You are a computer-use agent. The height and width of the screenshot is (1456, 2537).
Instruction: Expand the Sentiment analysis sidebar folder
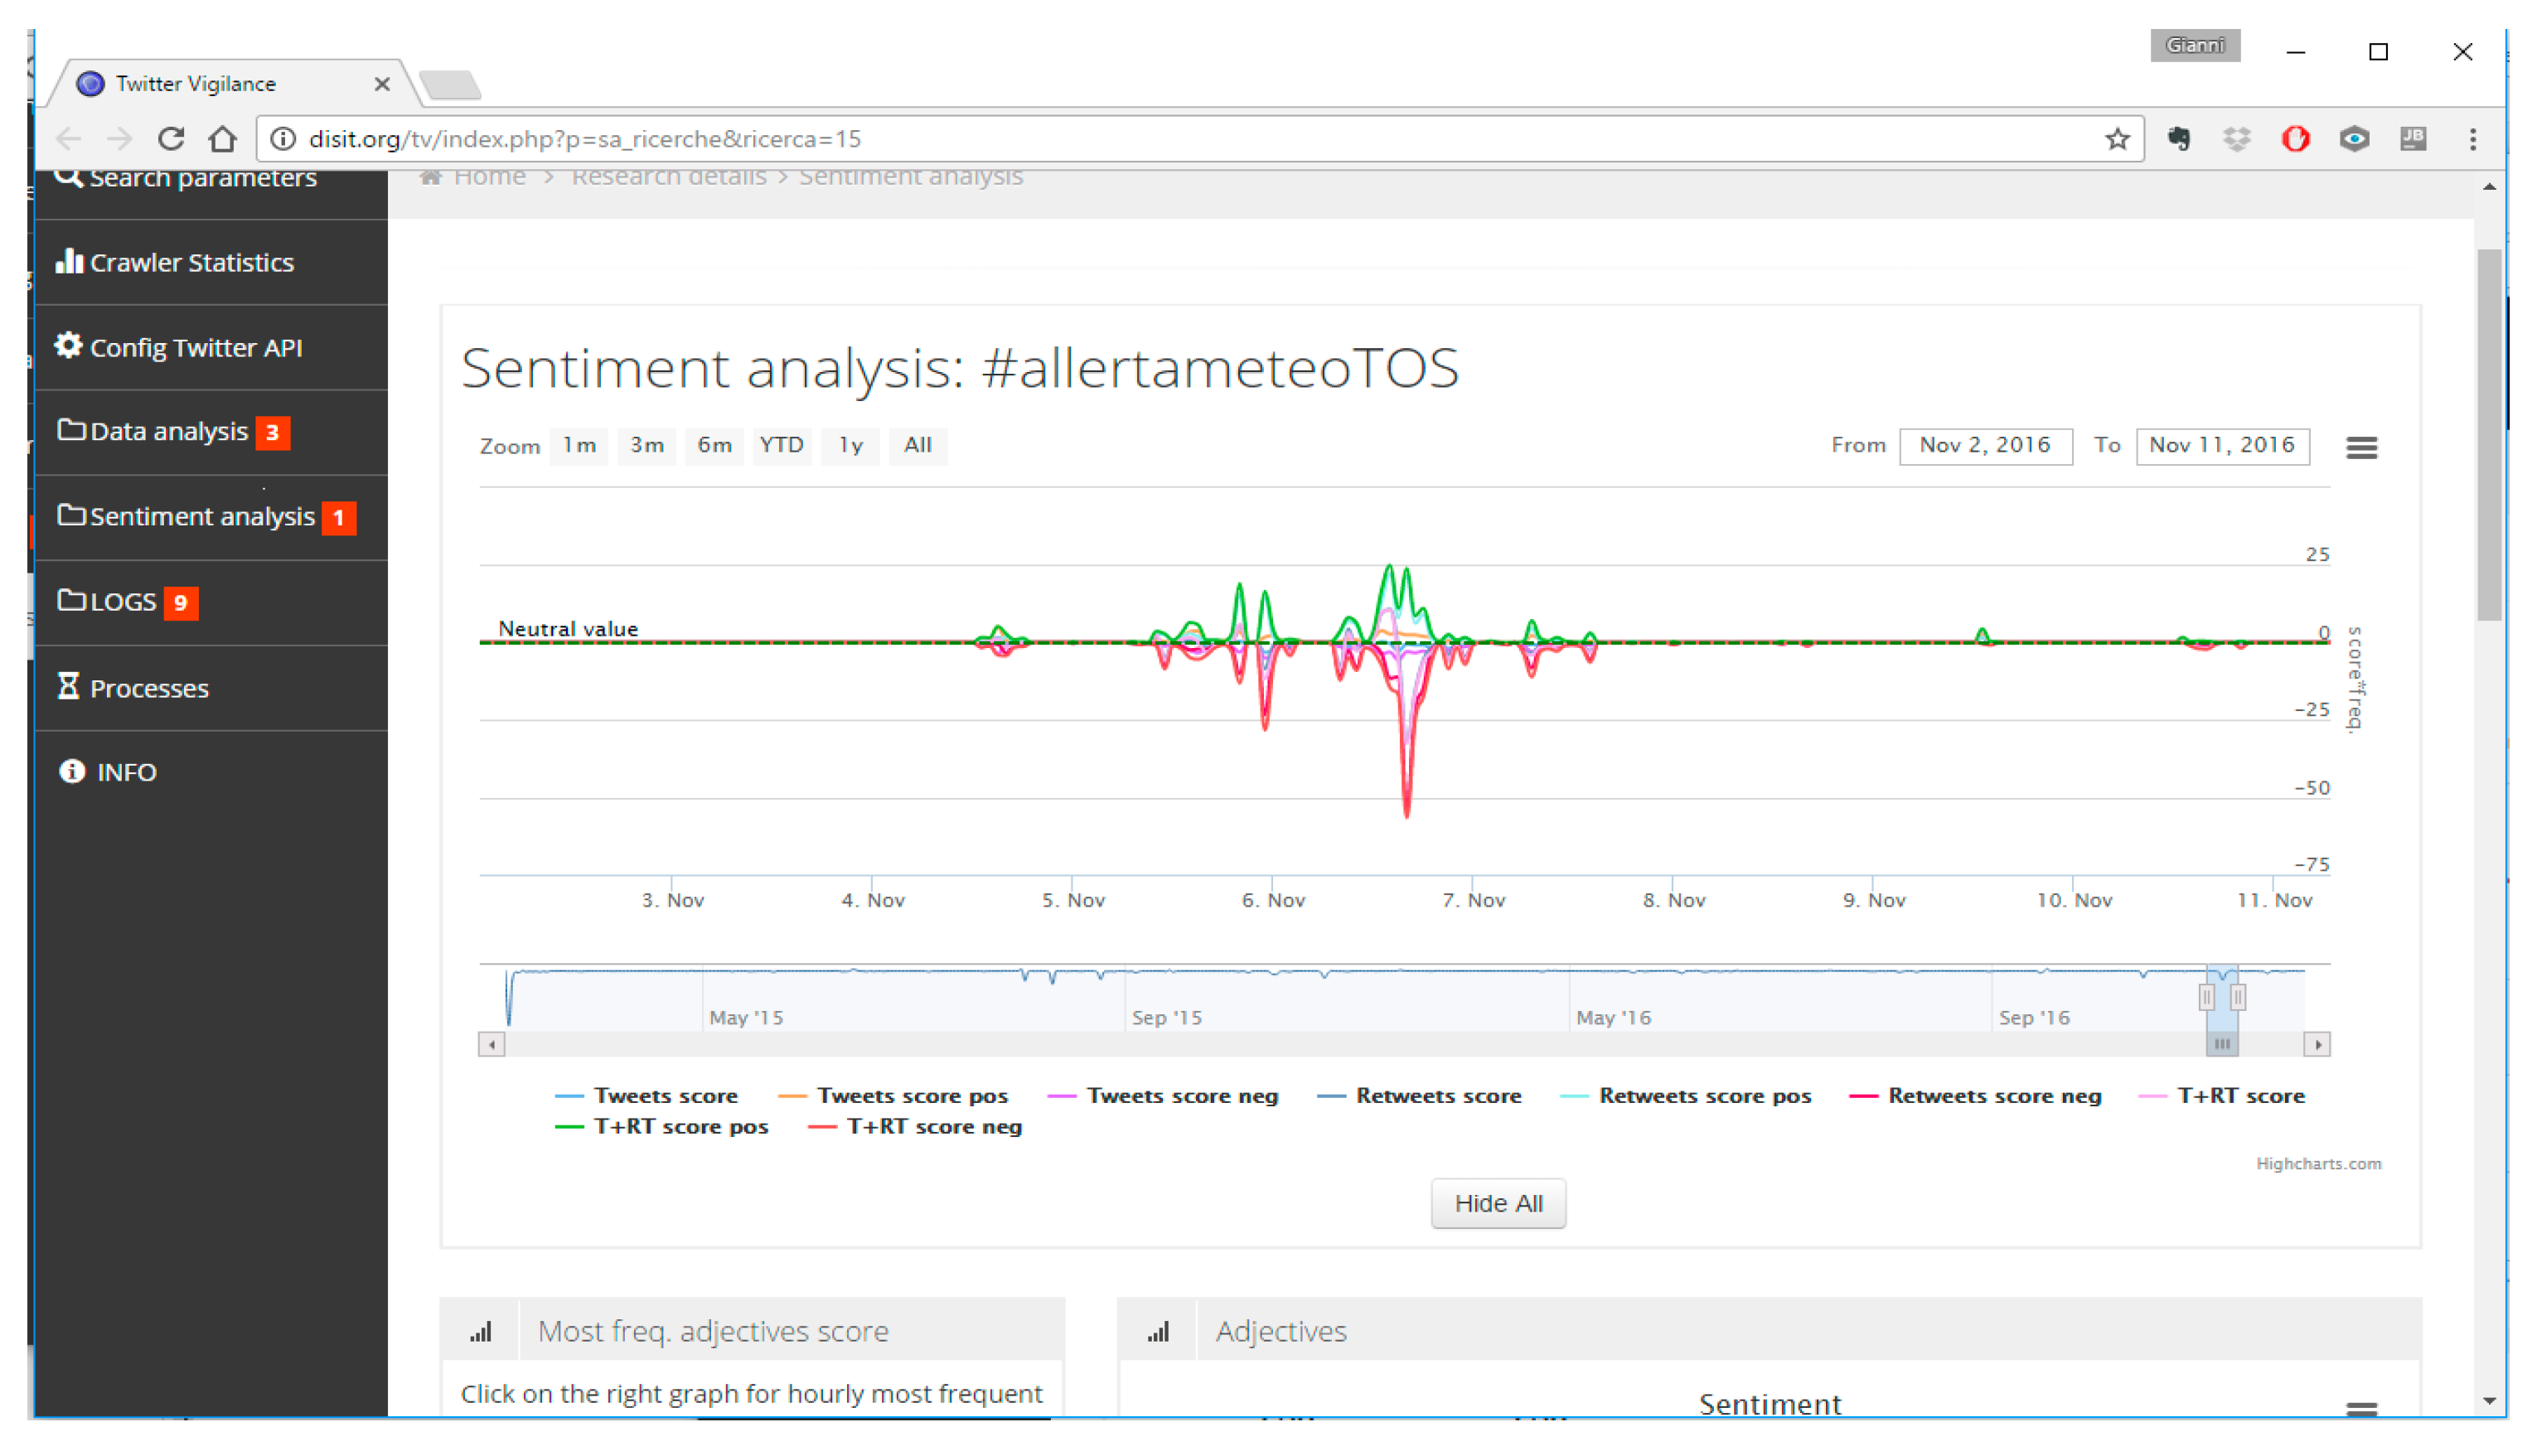(201, 517)
